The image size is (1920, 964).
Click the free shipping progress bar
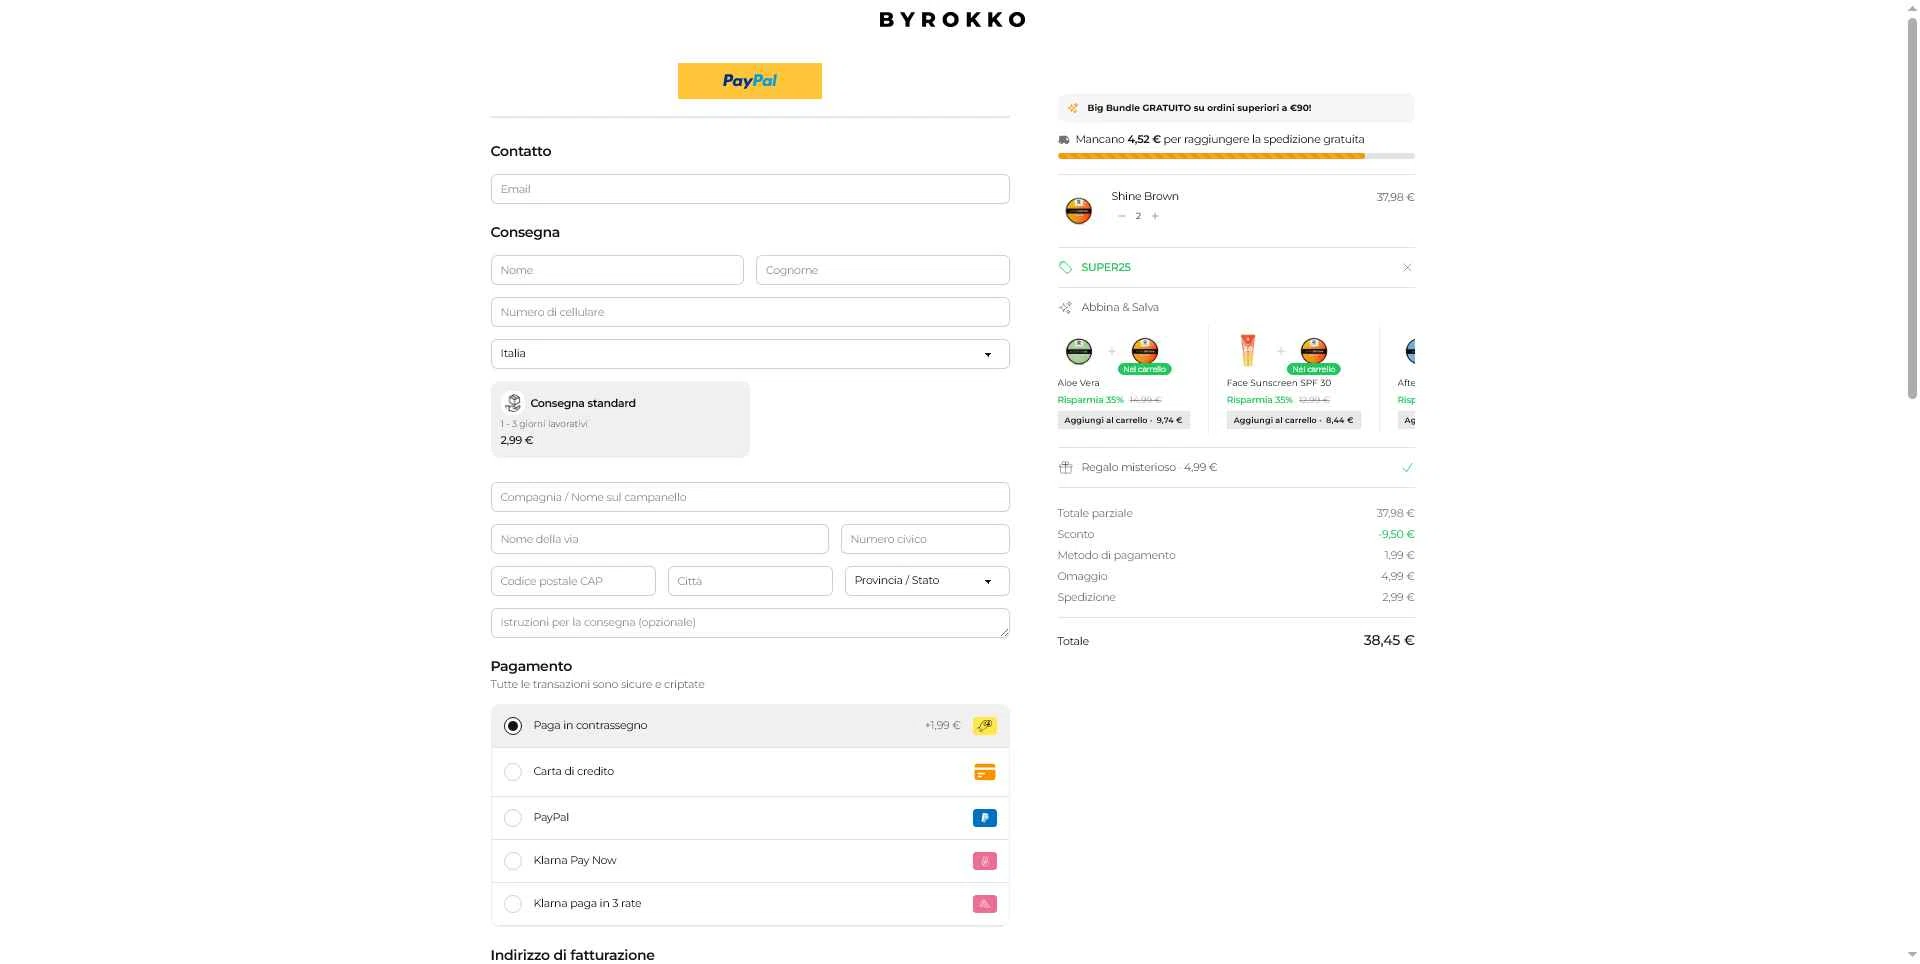tap(1236, 156)
